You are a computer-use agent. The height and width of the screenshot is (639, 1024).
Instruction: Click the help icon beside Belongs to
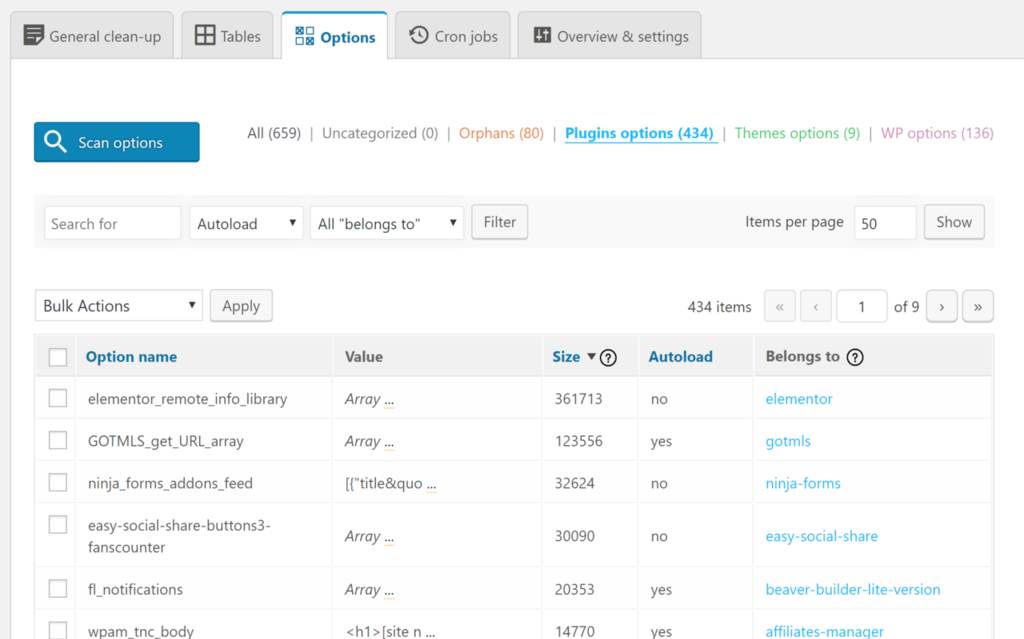(855, 357)
